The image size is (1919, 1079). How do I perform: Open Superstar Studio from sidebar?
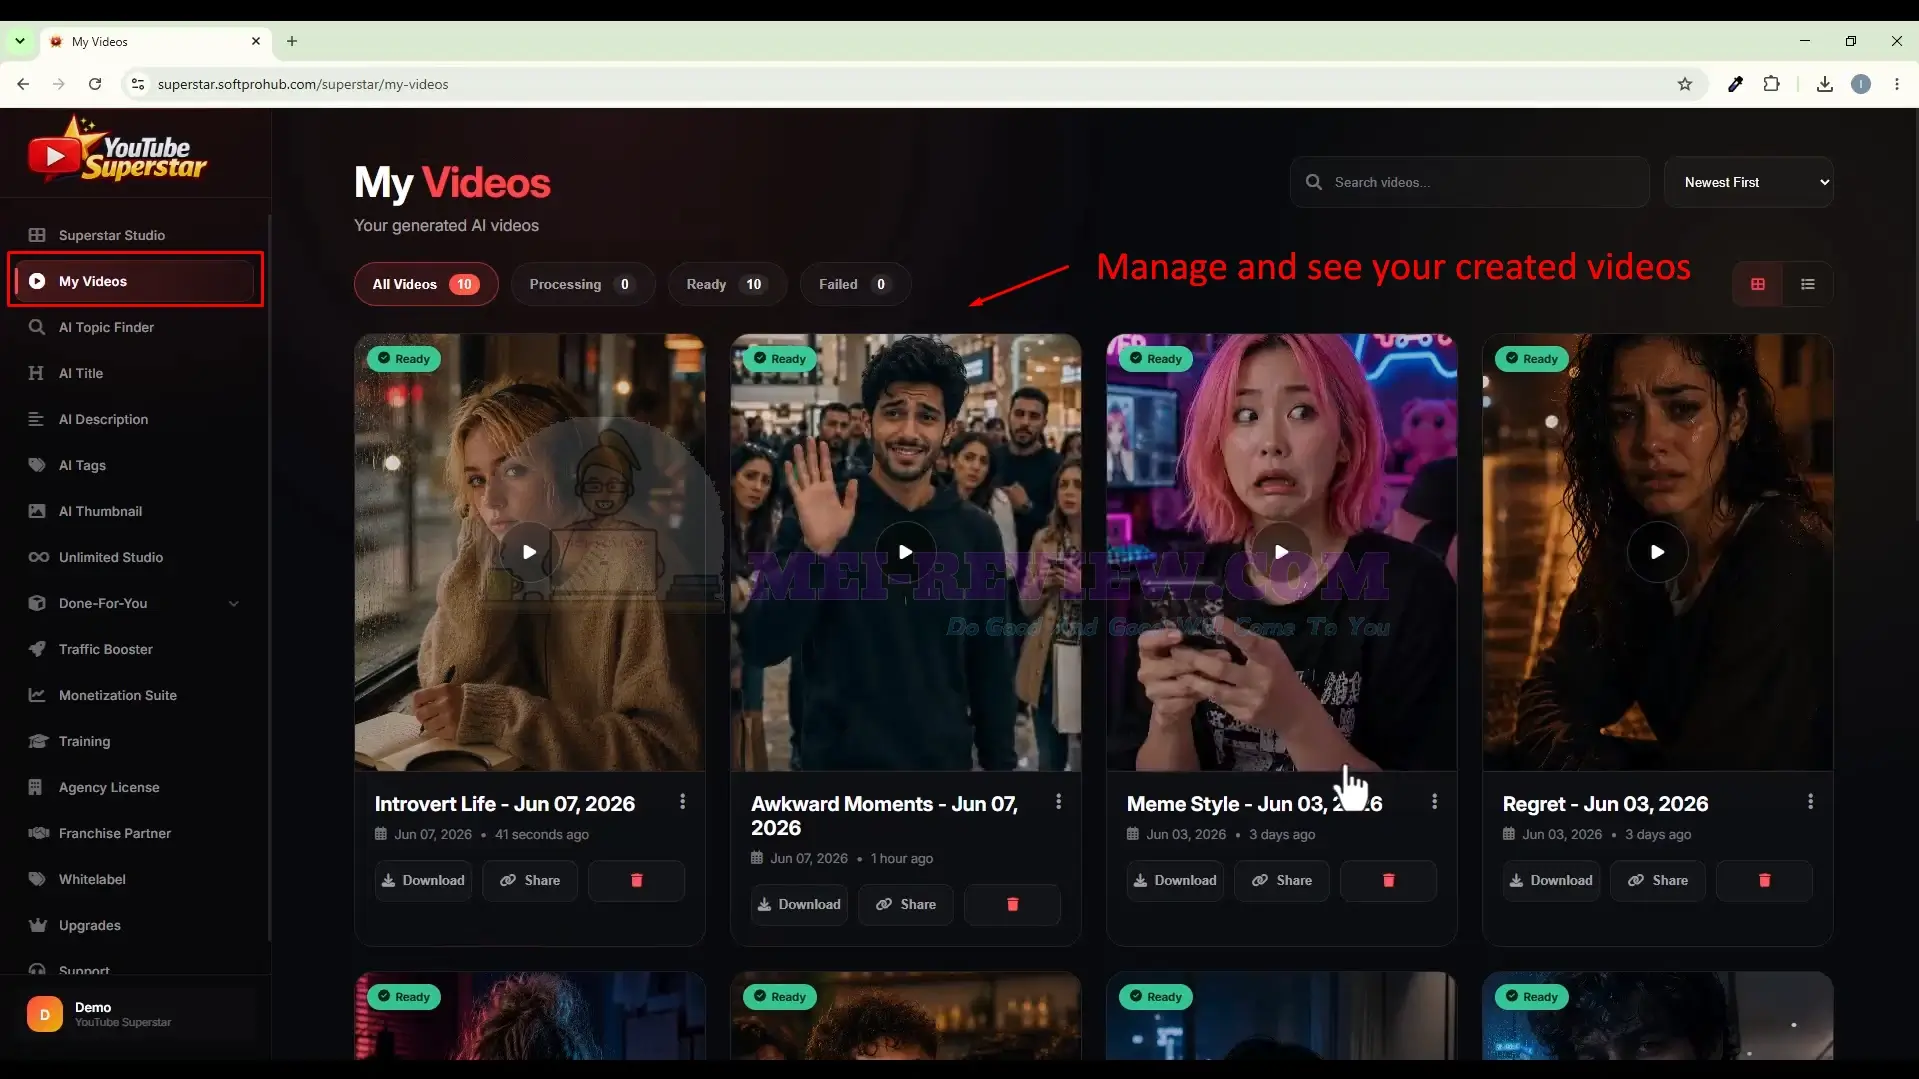[x=135, y=235]
